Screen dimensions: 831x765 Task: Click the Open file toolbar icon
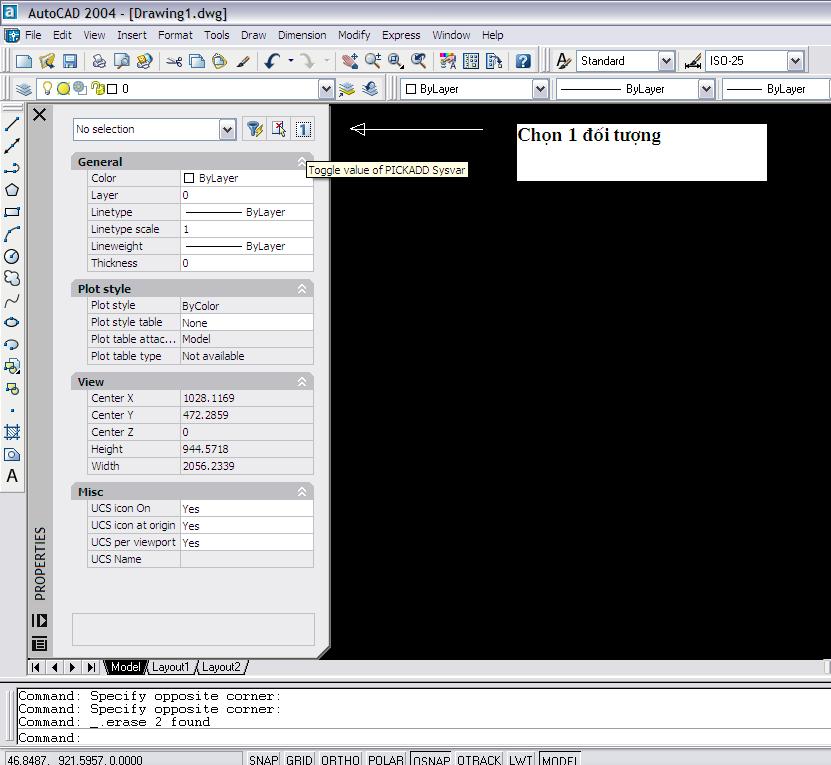coord(47,61)
